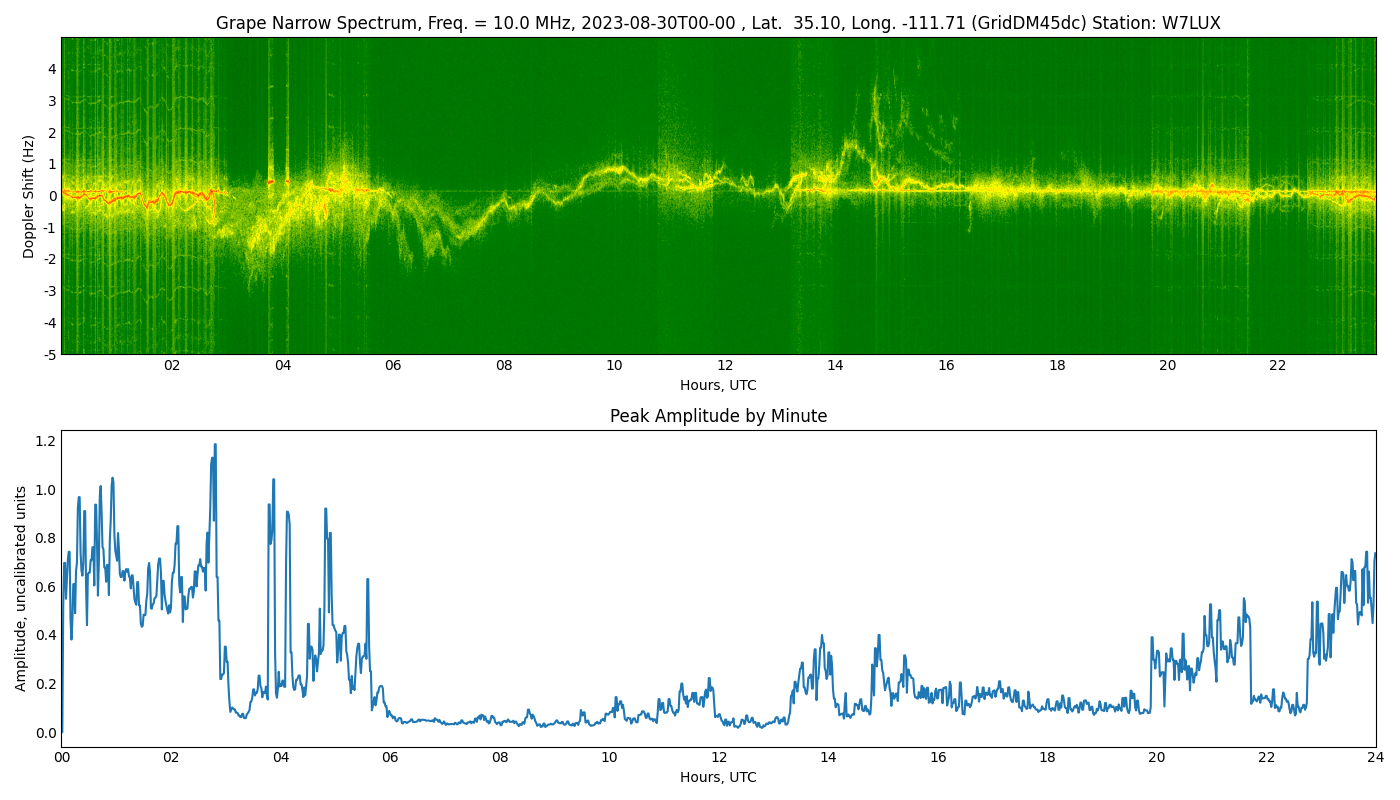Select Doppler shift tick label '-2'
The width and height of the screenshot is (1400, 800).
point(48,259)
